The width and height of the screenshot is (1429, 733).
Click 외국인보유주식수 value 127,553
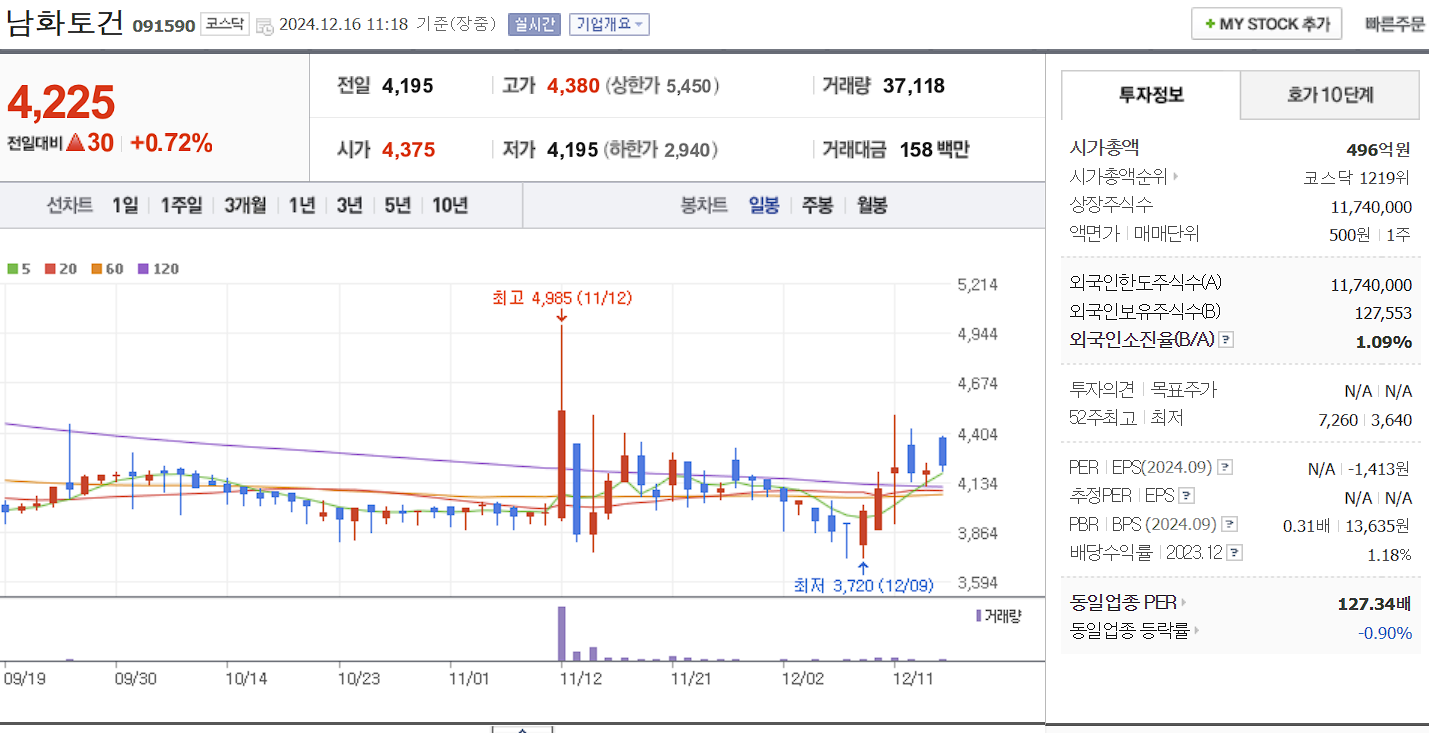point(1384,313)
